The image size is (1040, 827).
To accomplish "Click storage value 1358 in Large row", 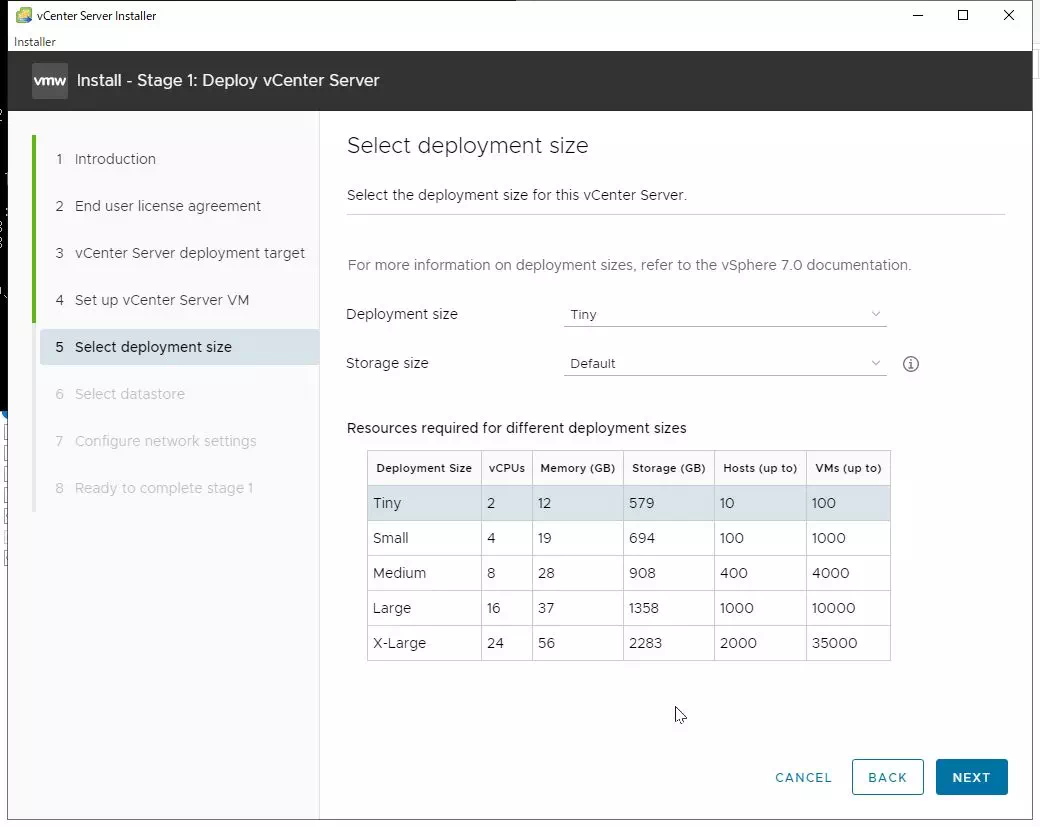I will pyautogui.click(x=644, y=608).
